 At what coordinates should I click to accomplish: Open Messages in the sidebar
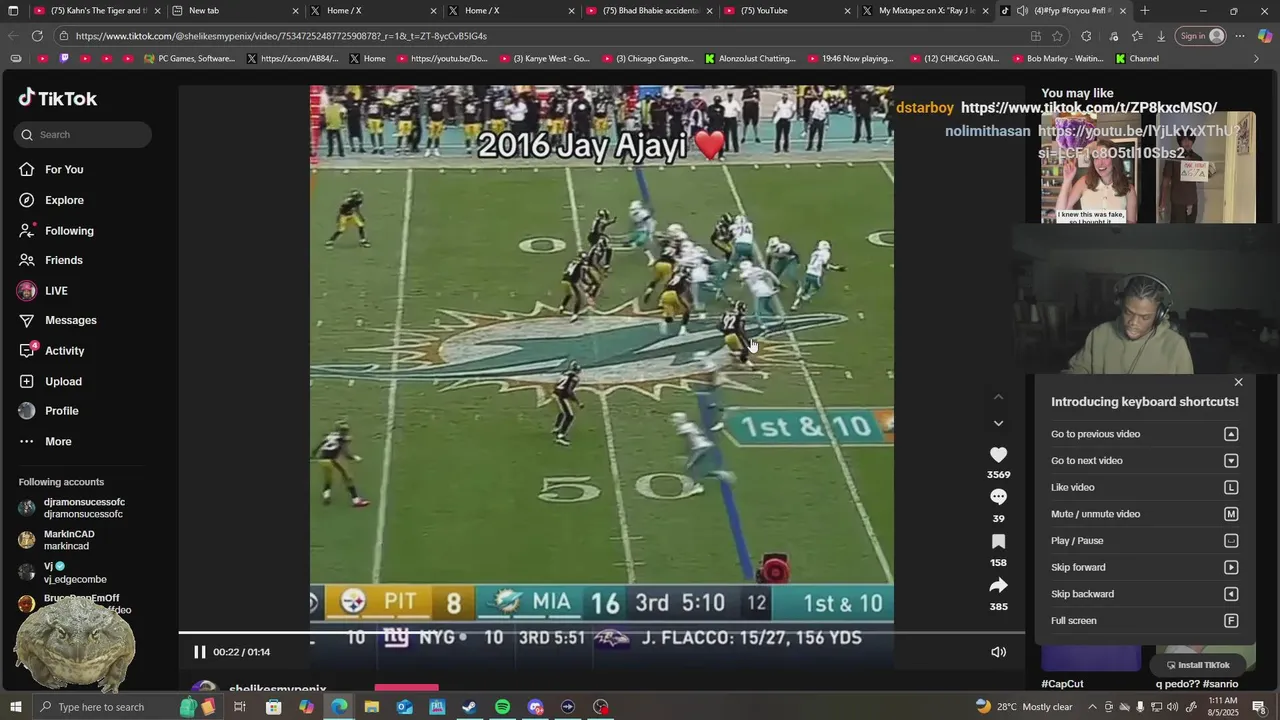pos(57,320)
